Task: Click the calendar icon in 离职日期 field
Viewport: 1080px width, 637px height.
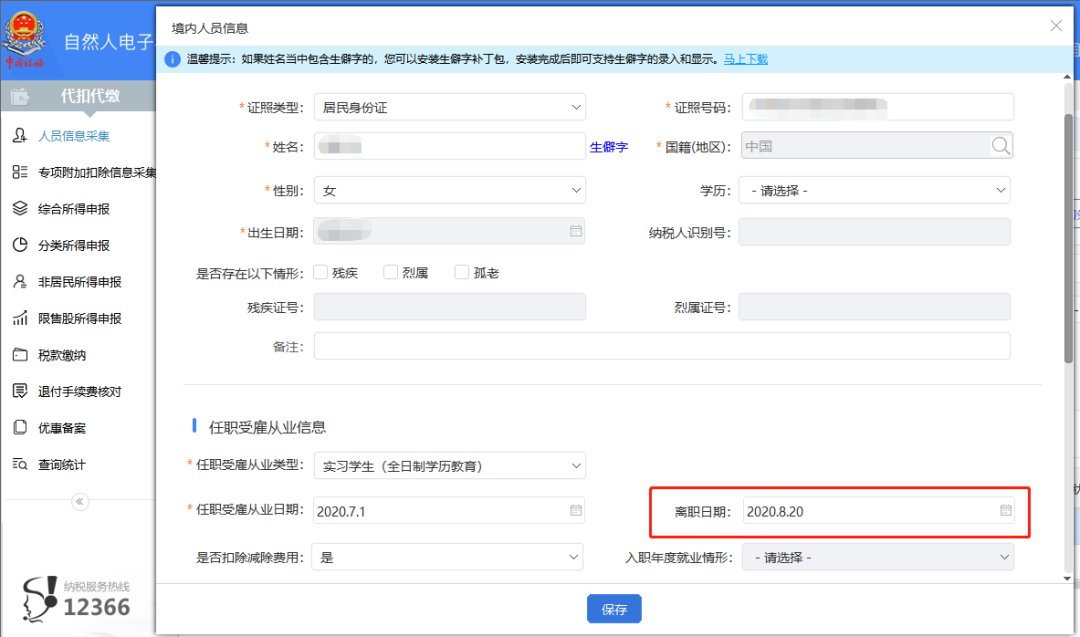Action: (x=1005, y=511)
